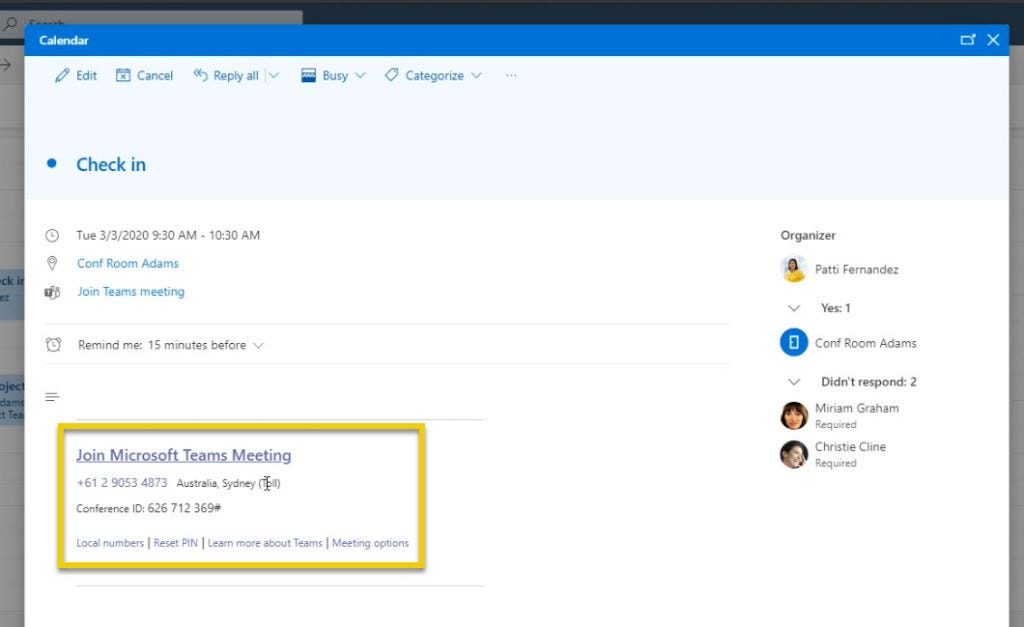This screenshot has width=1024, height=627.
Task: Click the description lines icon
Action: (52, 397)
